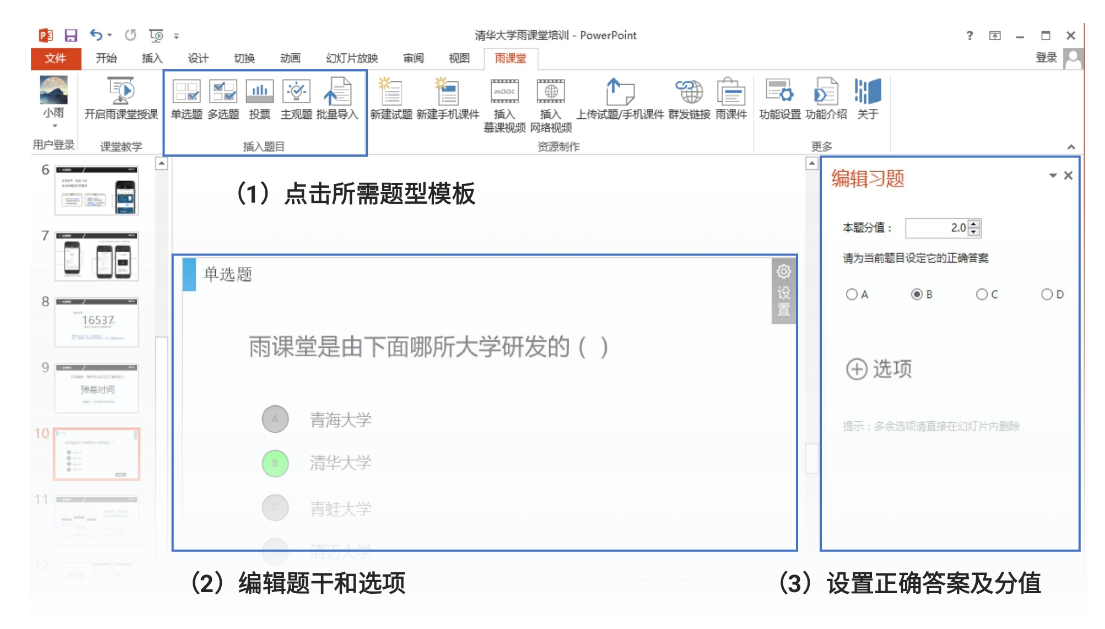The width and height of the screenshot is (1105, 629).
Task: Open 雨课件 courseware icon
Action: (x=731, y=99)
